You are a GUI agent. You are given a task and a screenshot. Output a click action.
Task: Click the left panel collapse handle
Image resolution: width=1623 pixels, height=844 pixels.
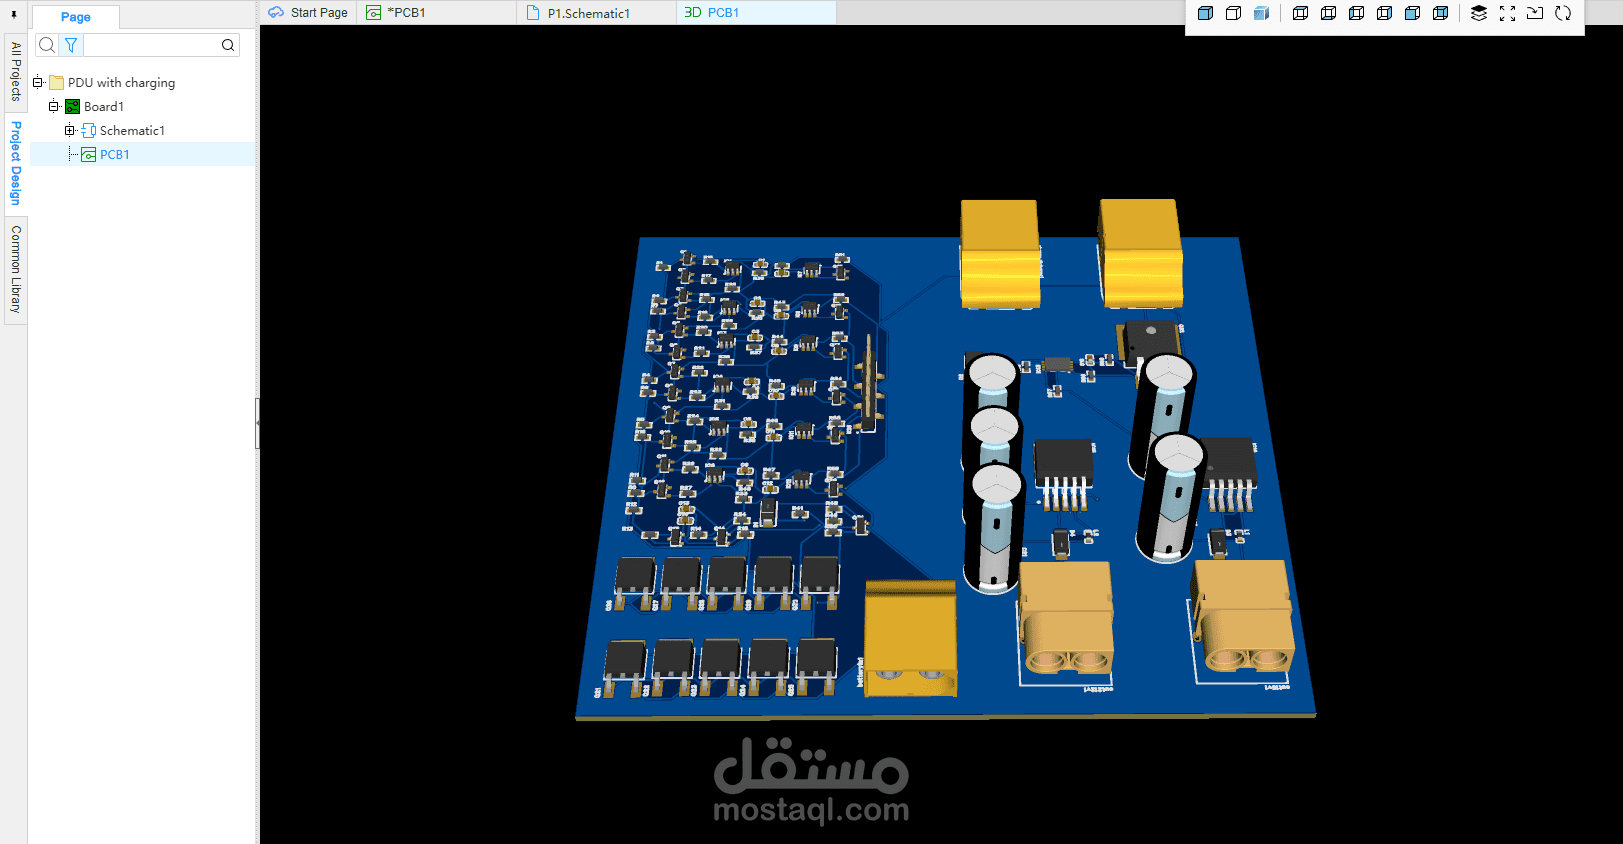click(257, 423)
